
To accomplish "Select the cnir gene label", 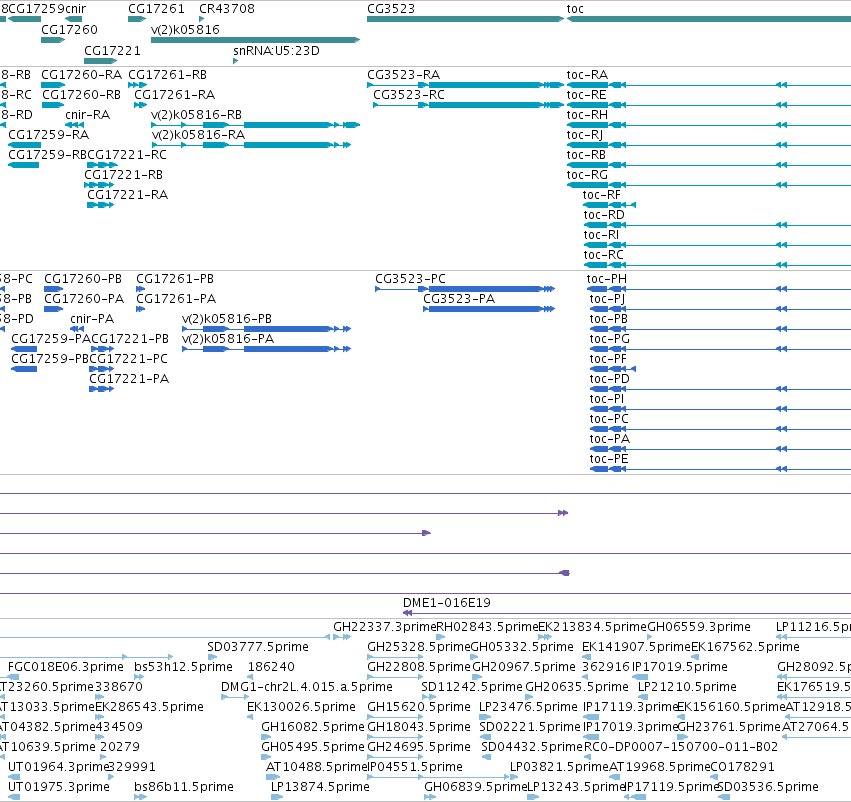I will point(75,9).
